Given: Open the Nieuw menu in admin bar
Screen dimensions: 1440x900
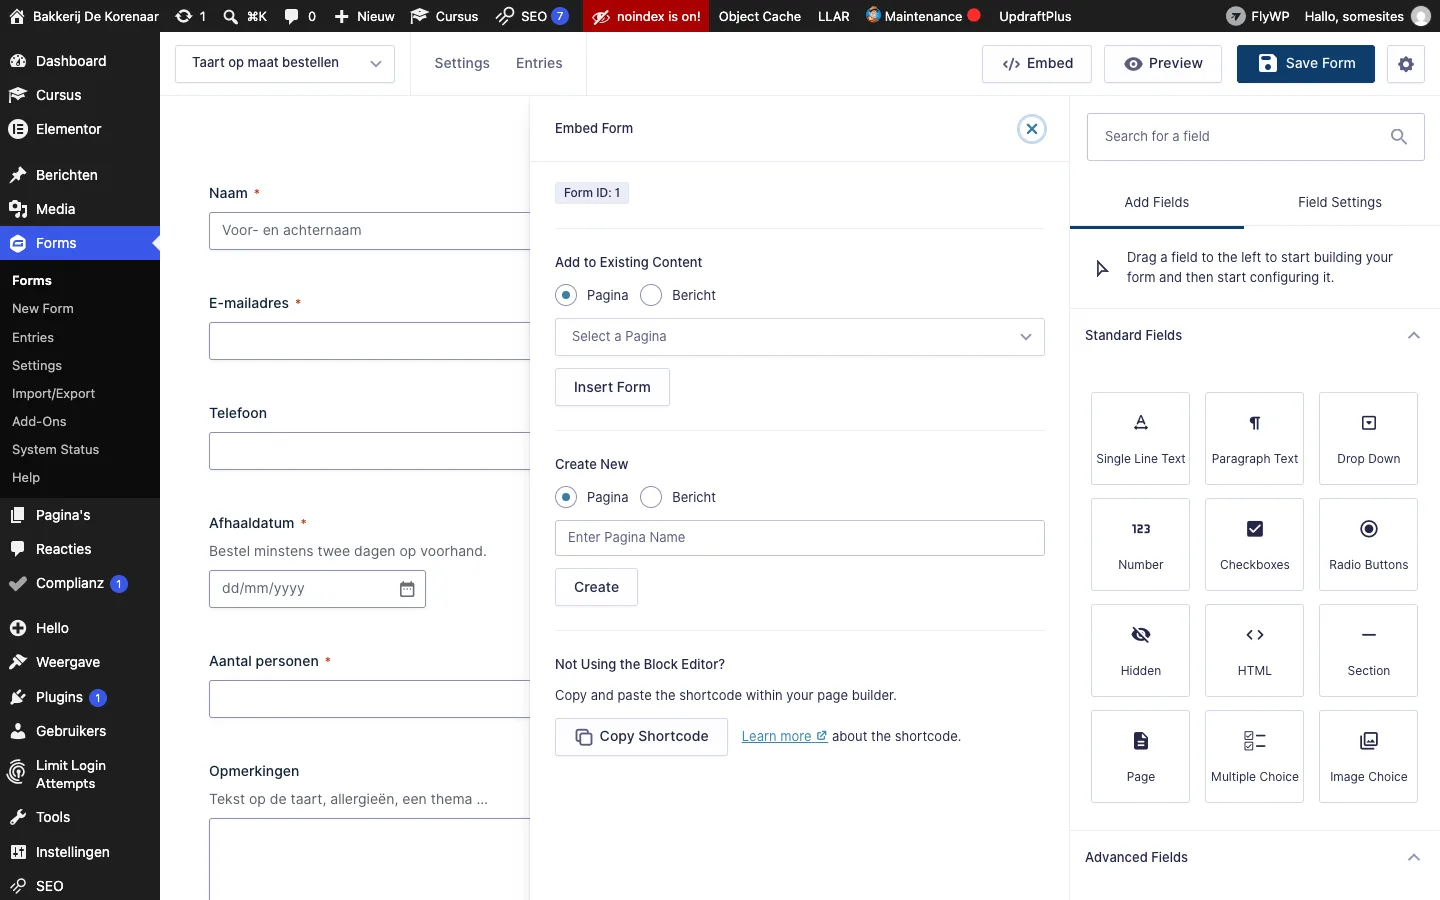Looking at the screenshot, I should coord(364,16).
